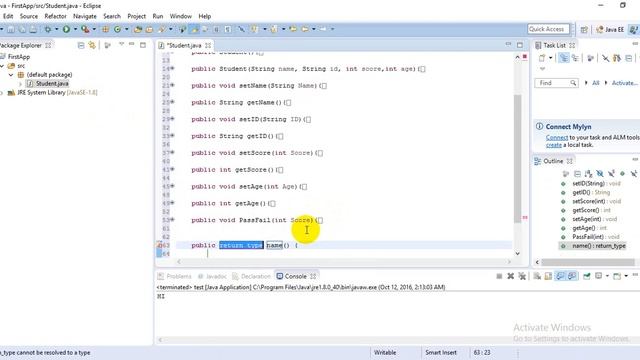This screenshot has width=640, height=360.
Task: Click the Minimize editor area icon
Action: [x=508, y=44]
